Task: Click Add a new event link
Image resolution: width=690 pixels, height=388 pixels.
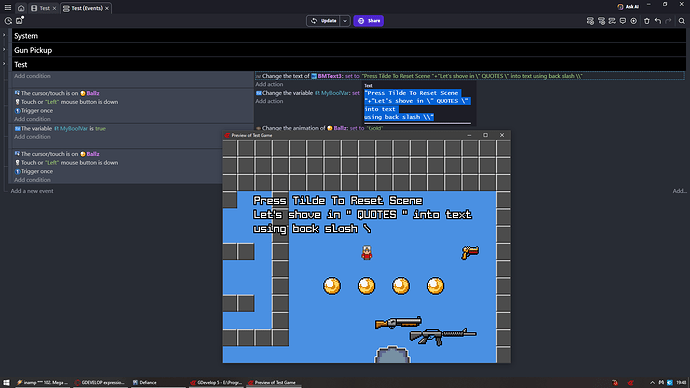Action: [x=32, y=191]
